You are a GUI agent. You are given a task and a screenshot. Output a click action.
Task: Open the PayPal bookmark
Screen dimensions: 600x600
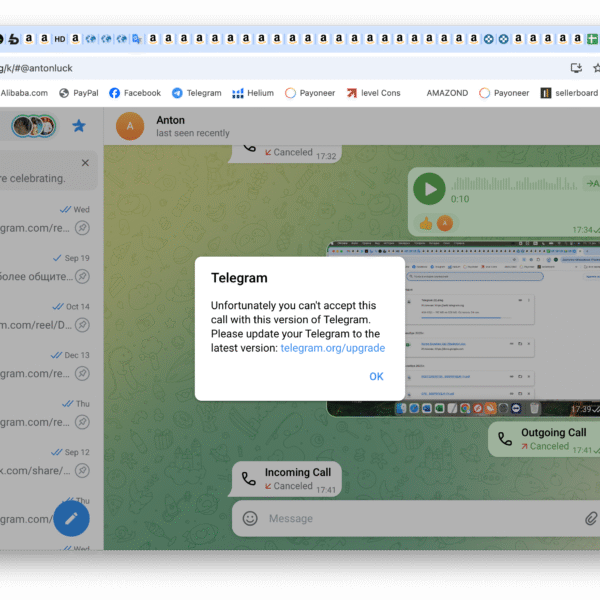(x=79, y=93)
